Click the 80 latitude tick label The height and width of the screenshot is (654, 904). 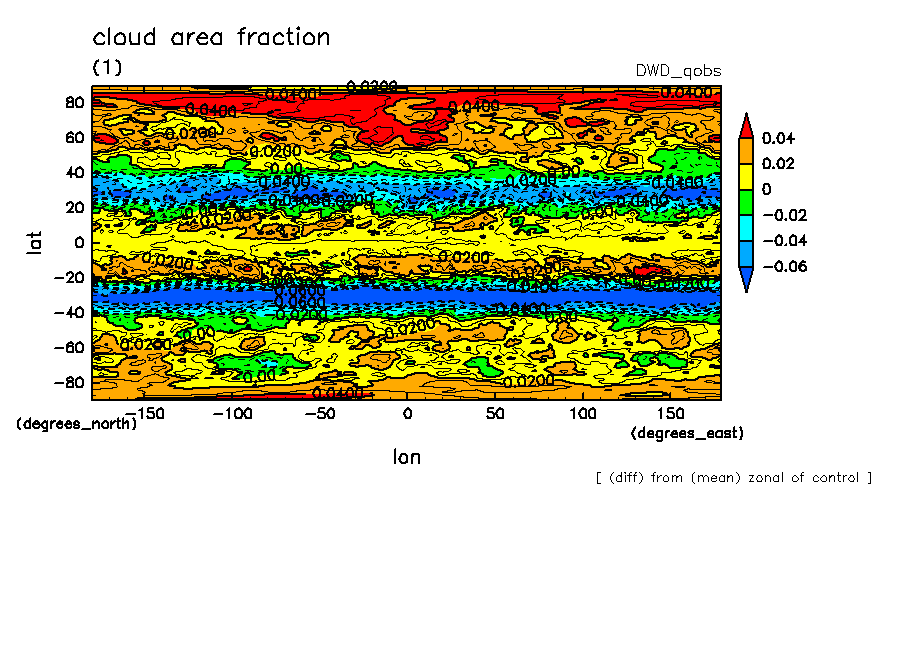(74, 102)
